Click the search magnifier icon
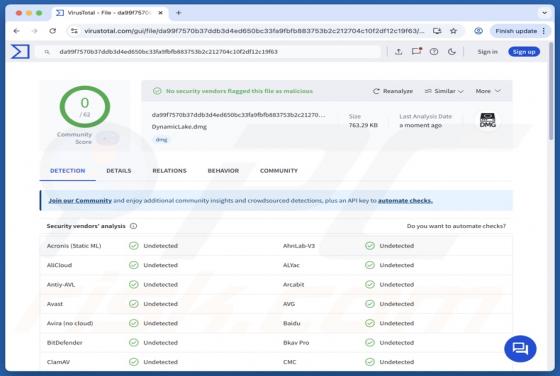The width and height of the screenshot is (560, 376). pyautogui.click(x=47, y=52)
